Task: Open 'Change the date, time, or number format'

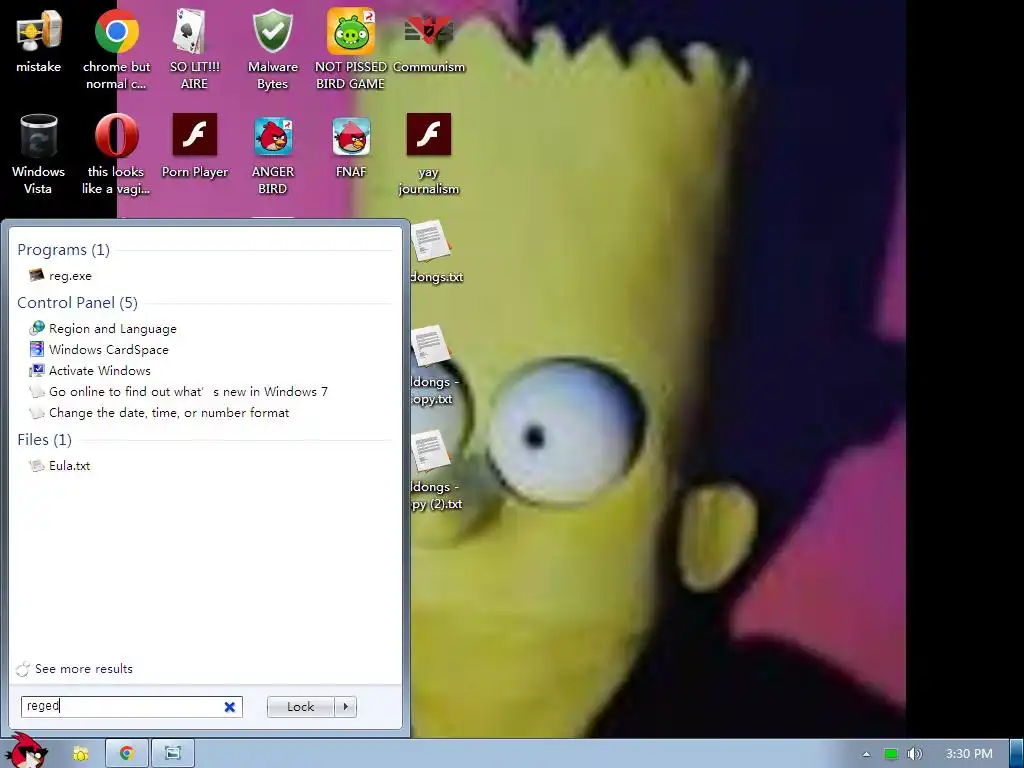Action: (159, 412)
